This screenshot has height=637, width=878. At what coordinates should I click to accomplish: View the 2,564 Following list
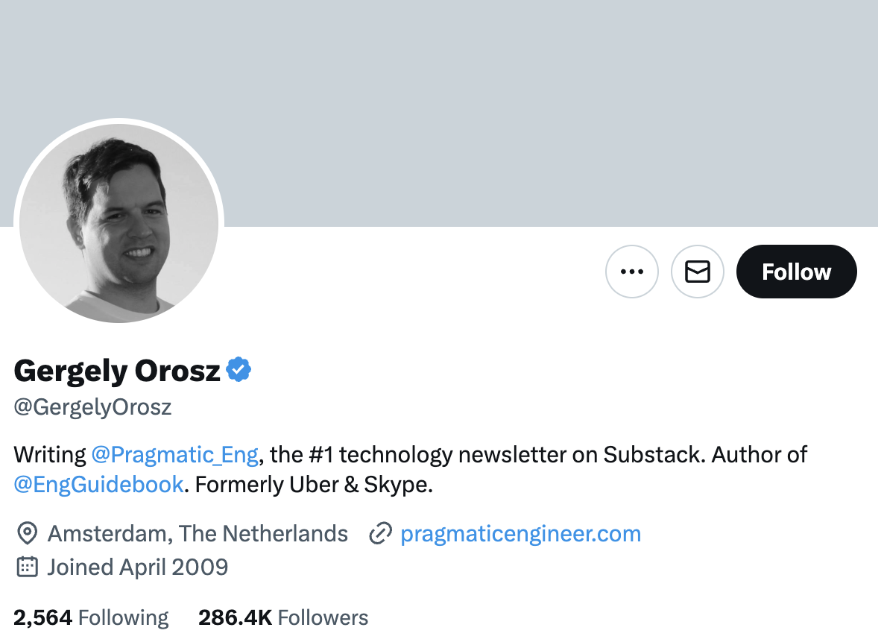click(91, 618)
